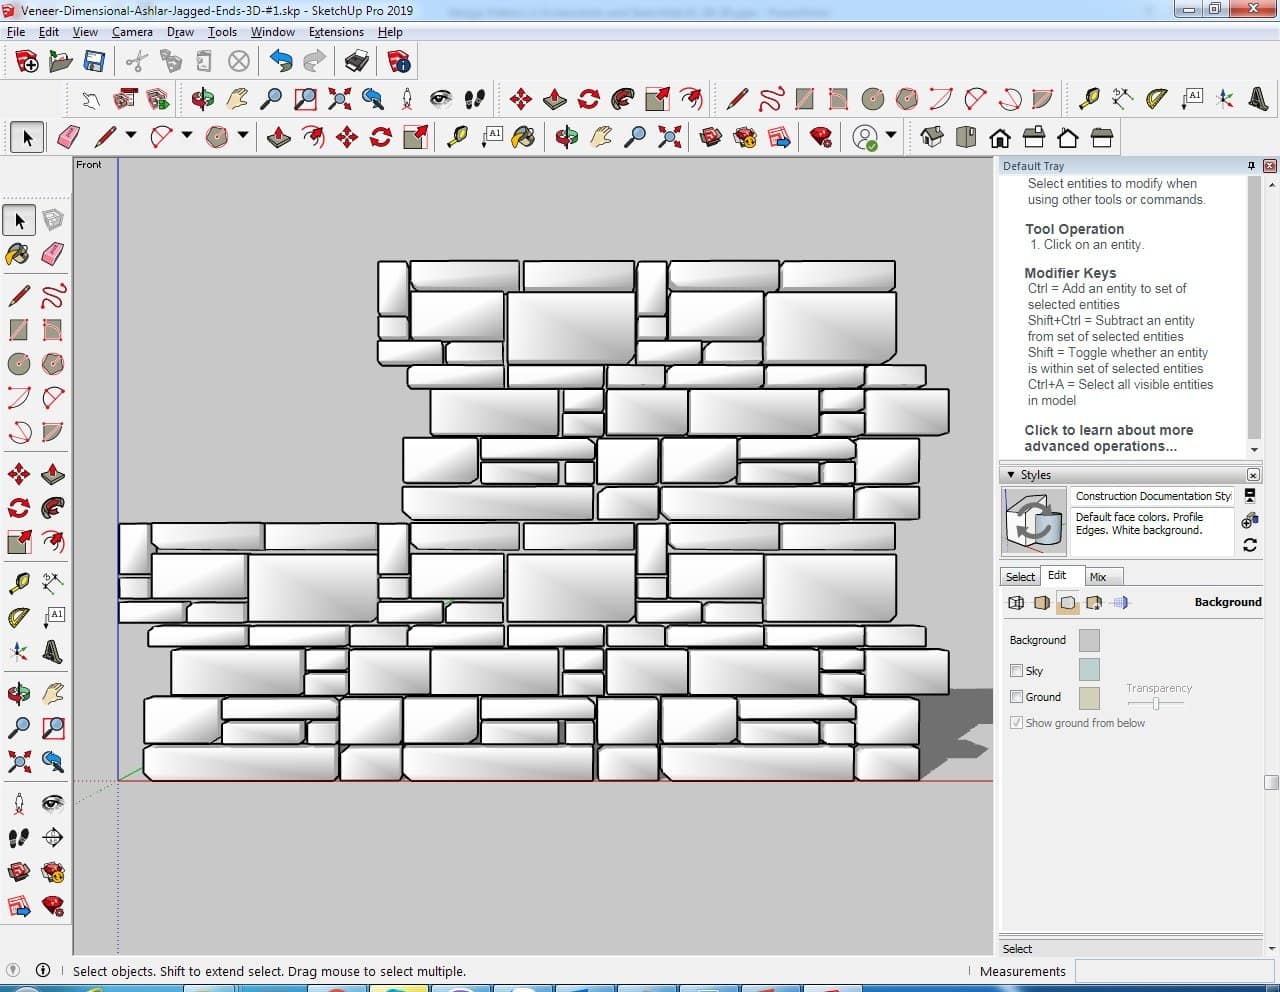This screenshot has width=1280, height=992.
Task: Switch to the Mix tab
Action: coord(1098,577)
